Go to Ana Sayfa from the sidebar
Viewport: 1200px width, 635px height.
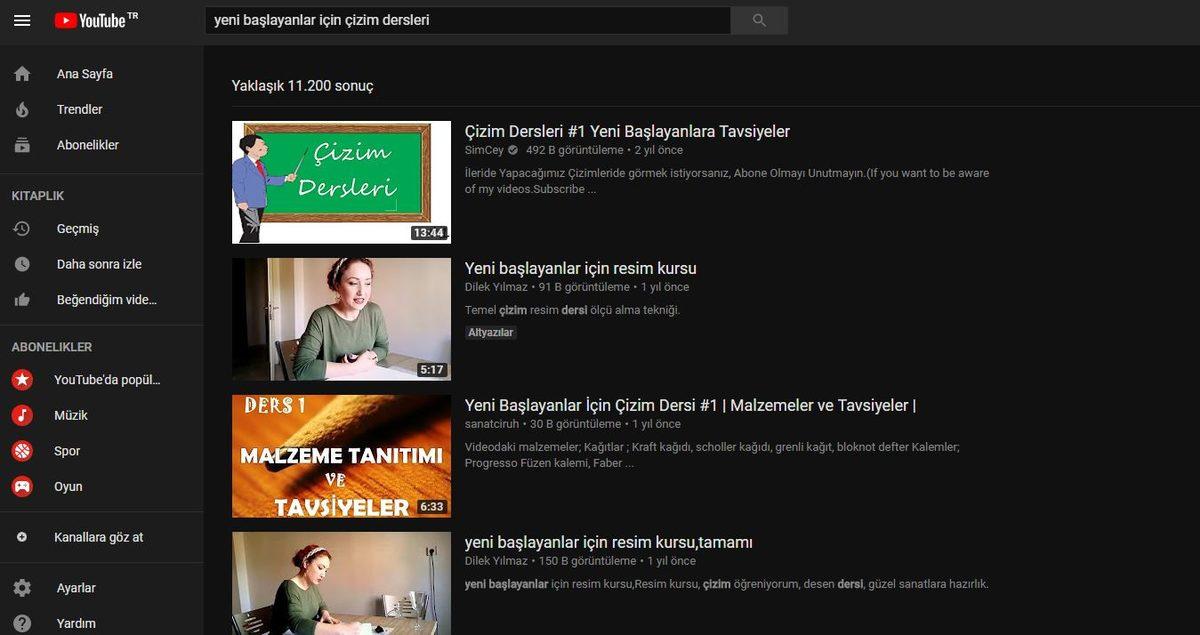pyautogui.click(x=21, y=73)
